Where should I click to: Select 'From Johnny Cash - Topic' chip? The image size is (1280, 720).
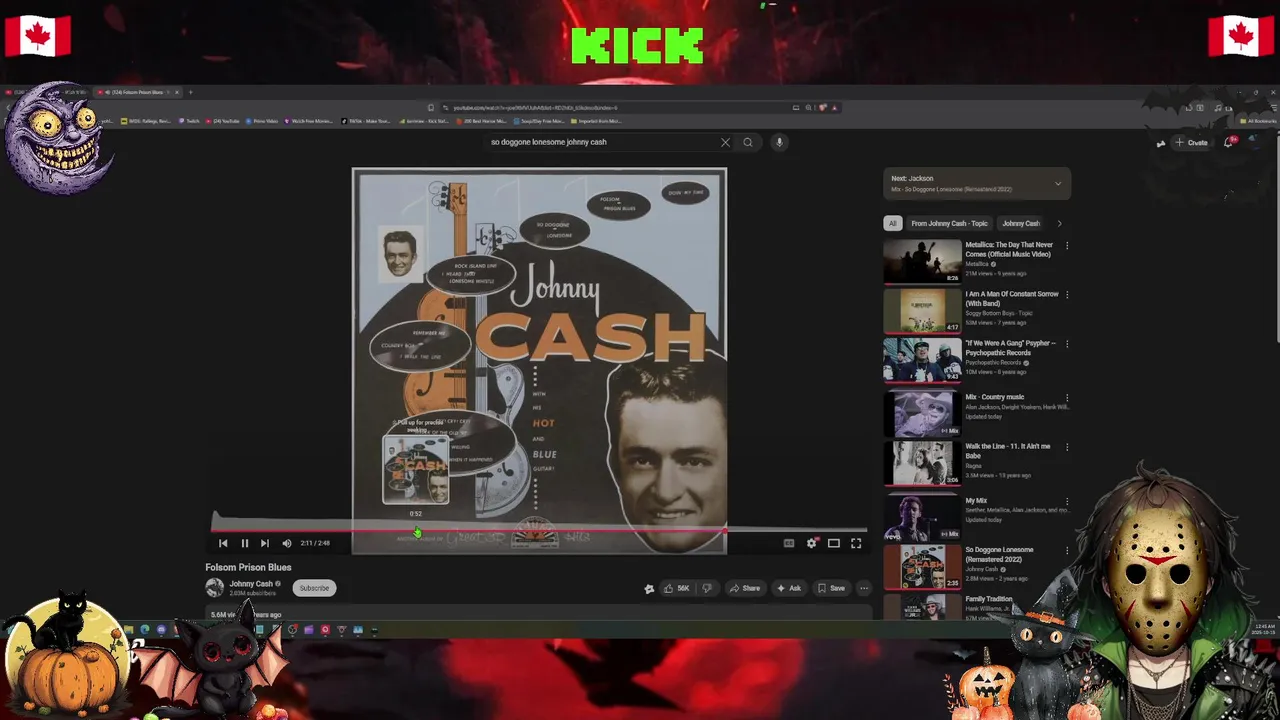point(949,223)
